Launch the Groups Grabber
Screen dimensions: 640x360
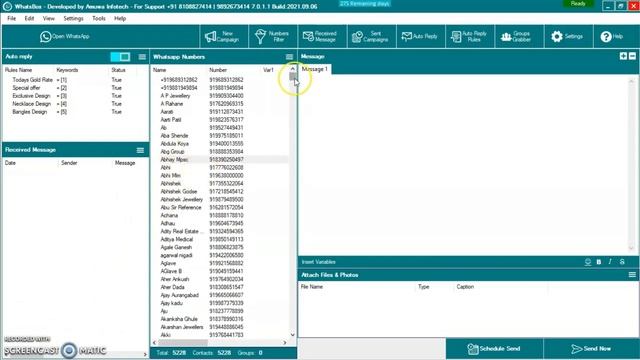pyautogui.click(x=518, y=36)
